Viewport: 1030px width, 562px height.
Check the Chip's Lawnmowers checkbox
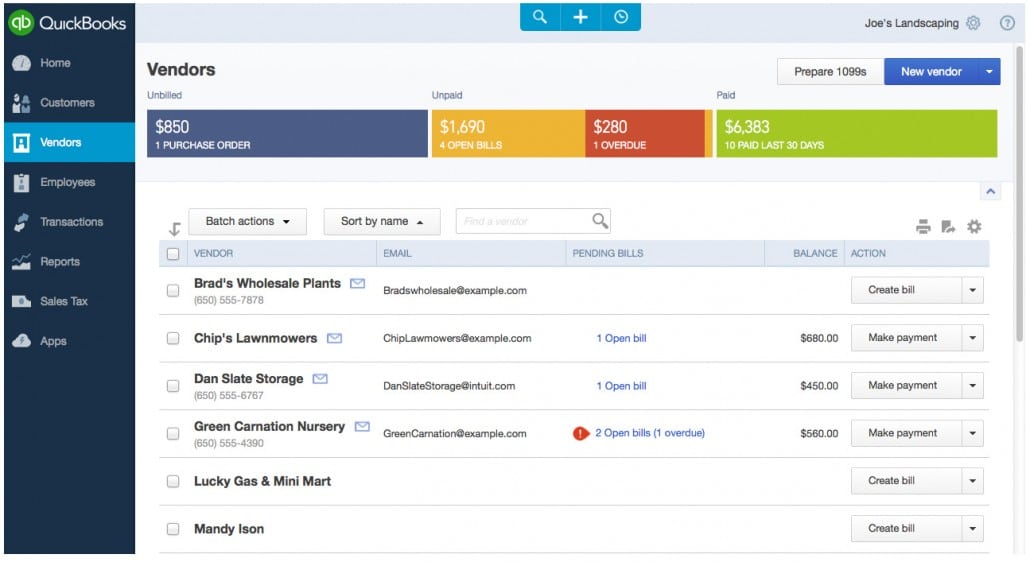click(173, 338)
